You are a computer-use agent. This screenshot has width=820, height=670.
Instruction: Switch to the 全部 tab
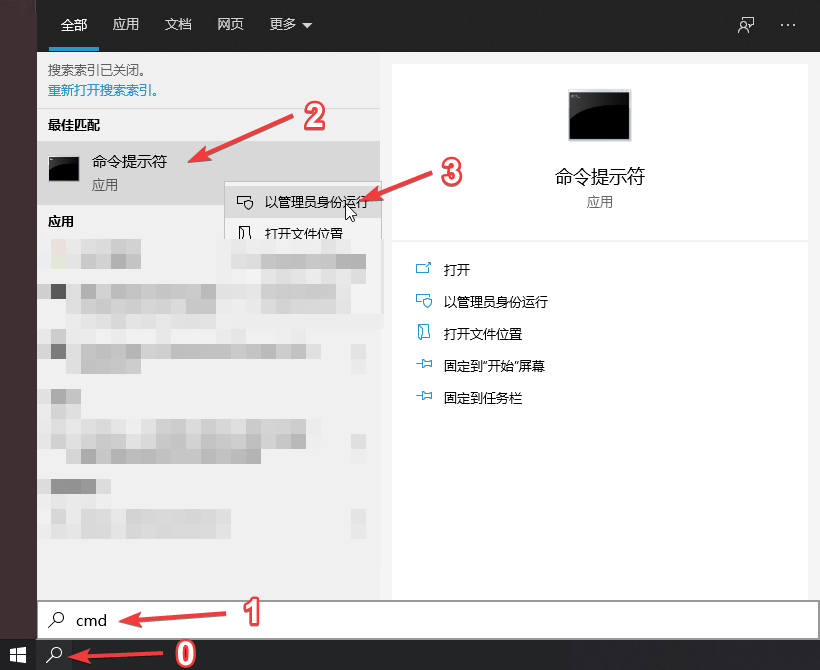[74, 25]
